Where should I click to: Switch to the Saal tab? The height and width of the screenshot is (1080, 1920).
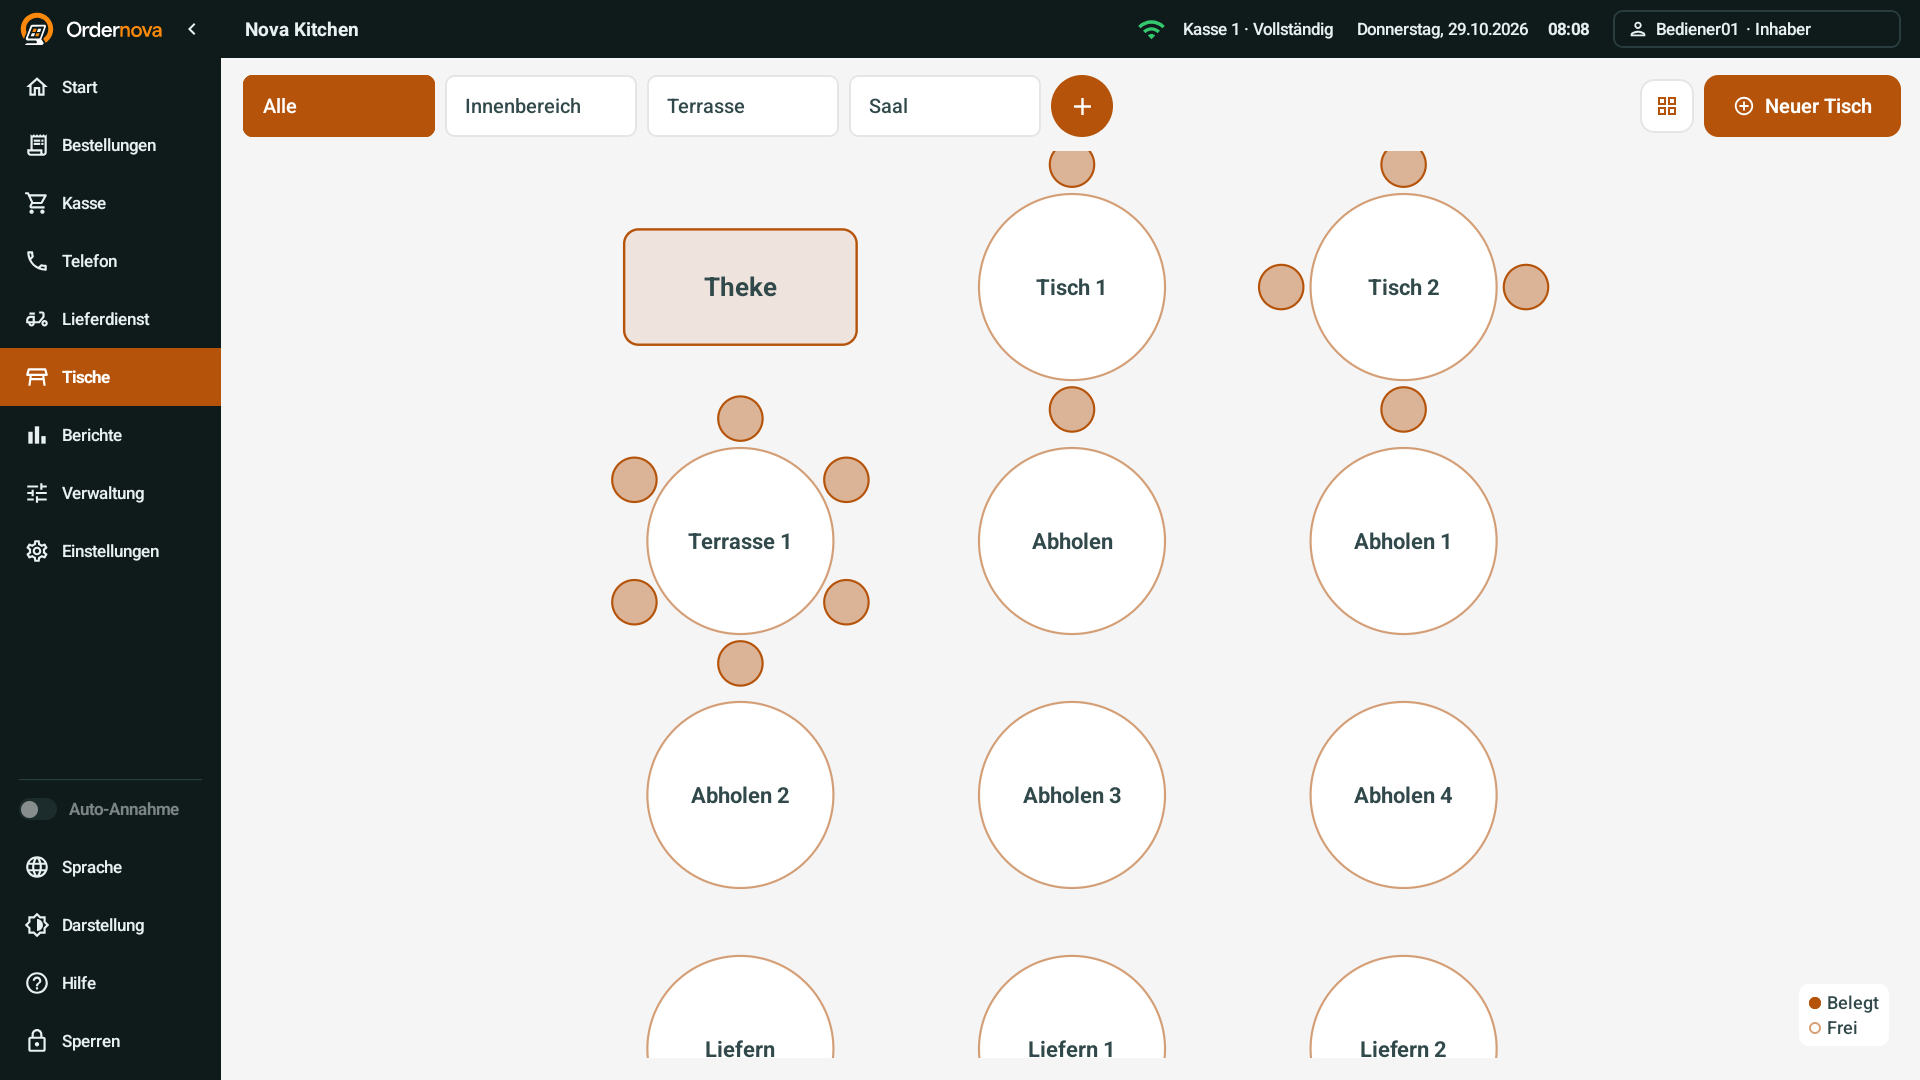tap(944, 106)
